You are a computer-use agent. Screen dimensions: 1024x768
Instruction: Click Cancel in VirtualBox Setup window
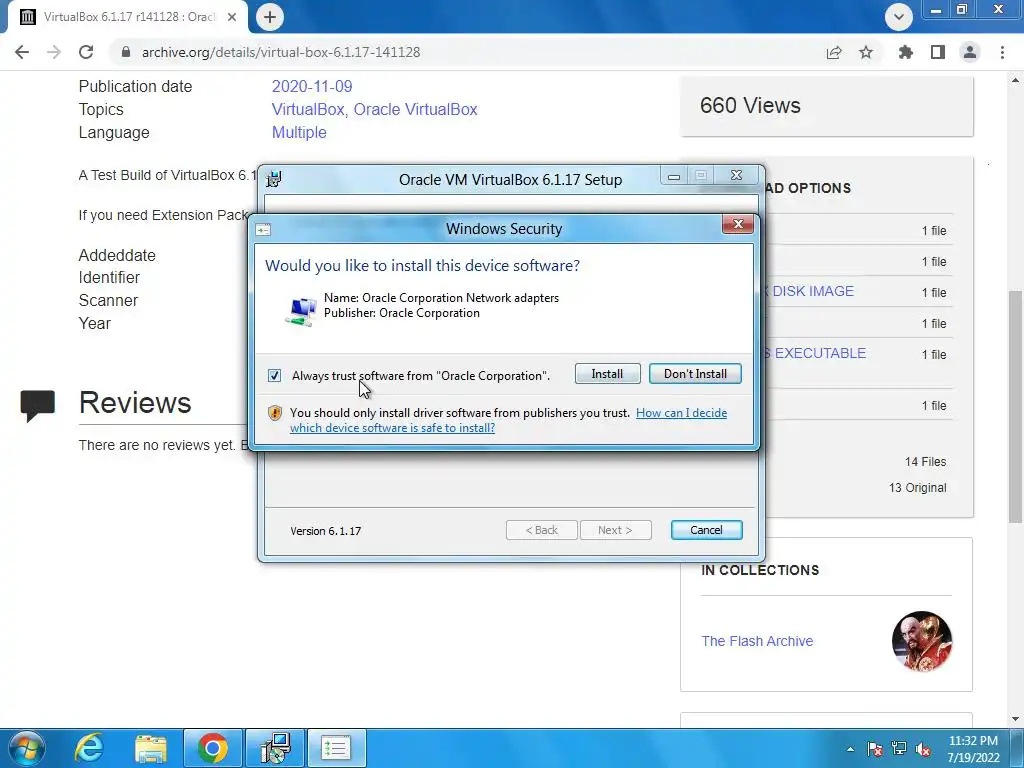click(706, 530)
